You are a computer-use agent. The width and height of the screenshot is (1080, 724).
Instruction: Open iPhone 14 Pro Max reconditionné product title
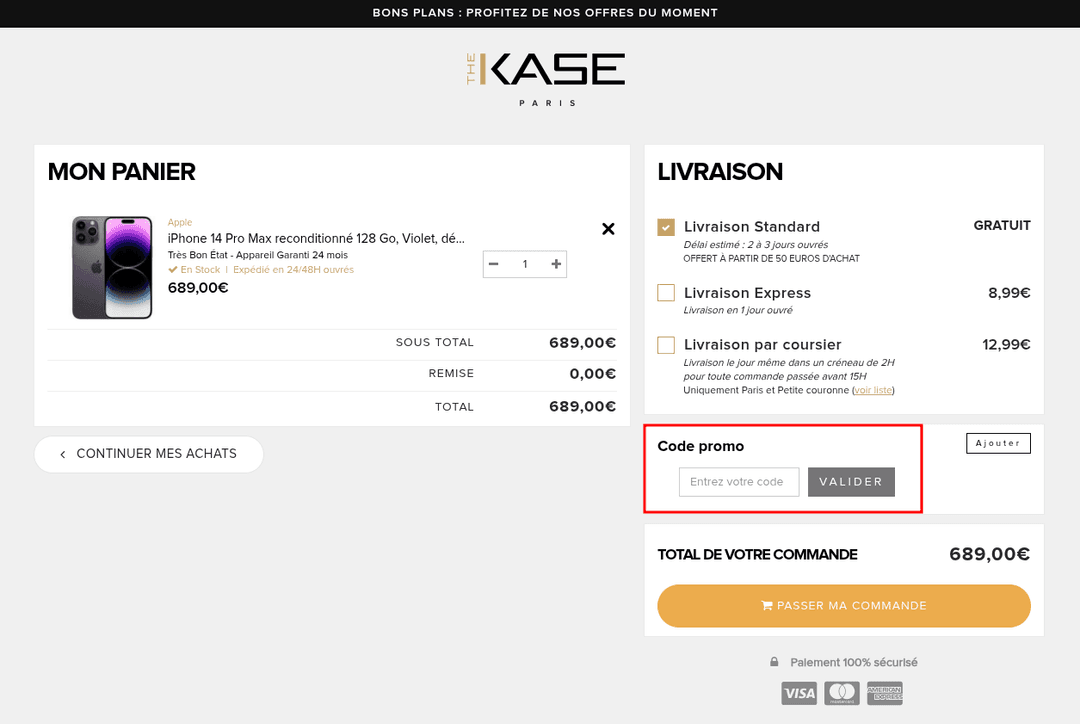(316, 238)
